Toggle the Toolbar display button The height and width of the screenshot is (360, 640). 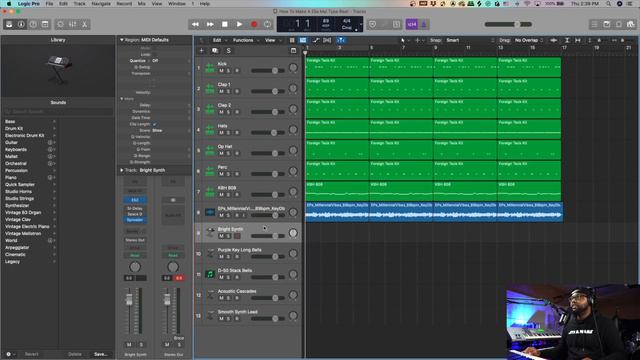(45, 24)
